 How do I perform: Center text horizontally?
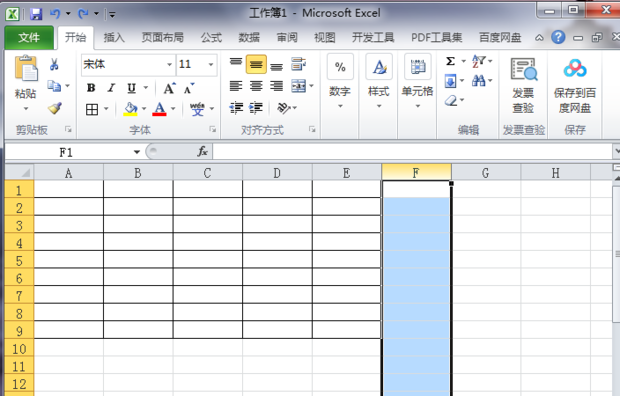[x=256, y=86]
